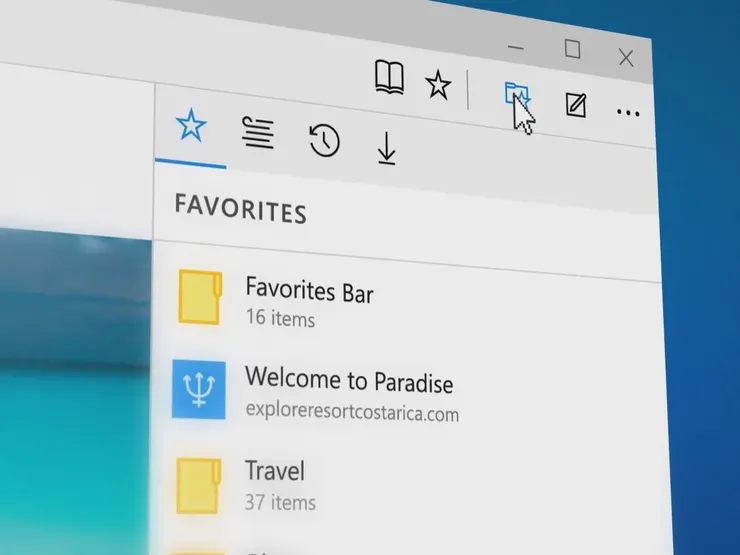Switch to History clock tab
This screenshot has width=740, height=555.
[x=325, y=141]
